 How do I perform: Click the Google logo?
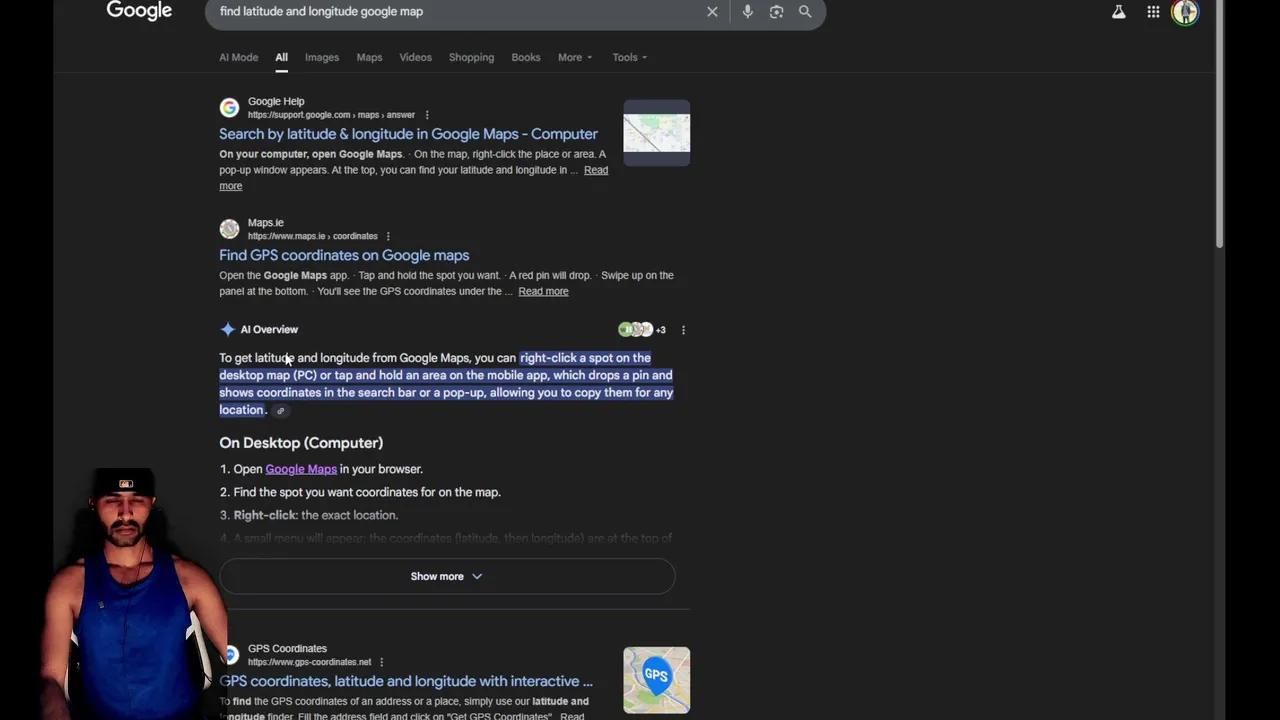tap(139, 11)
